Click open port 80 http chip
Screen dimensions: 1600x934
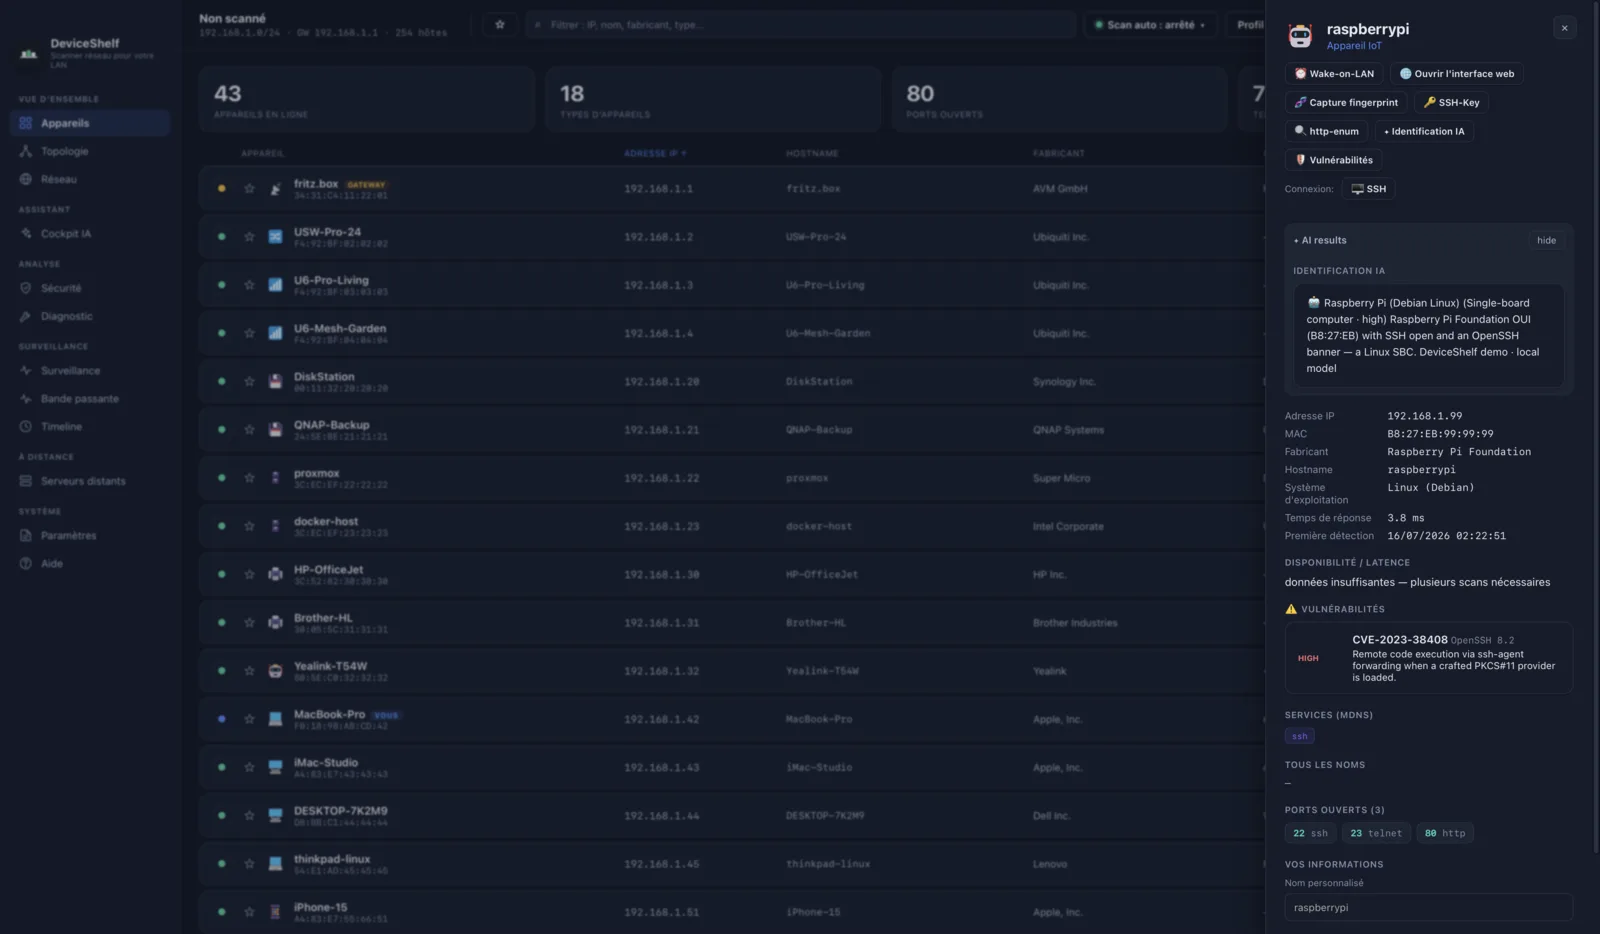tap(1445, 833)
